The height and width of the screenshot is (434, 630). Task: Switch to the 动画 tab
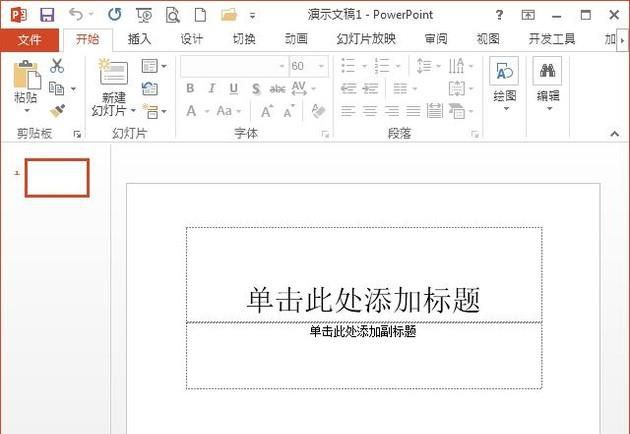tap(297, 39)
